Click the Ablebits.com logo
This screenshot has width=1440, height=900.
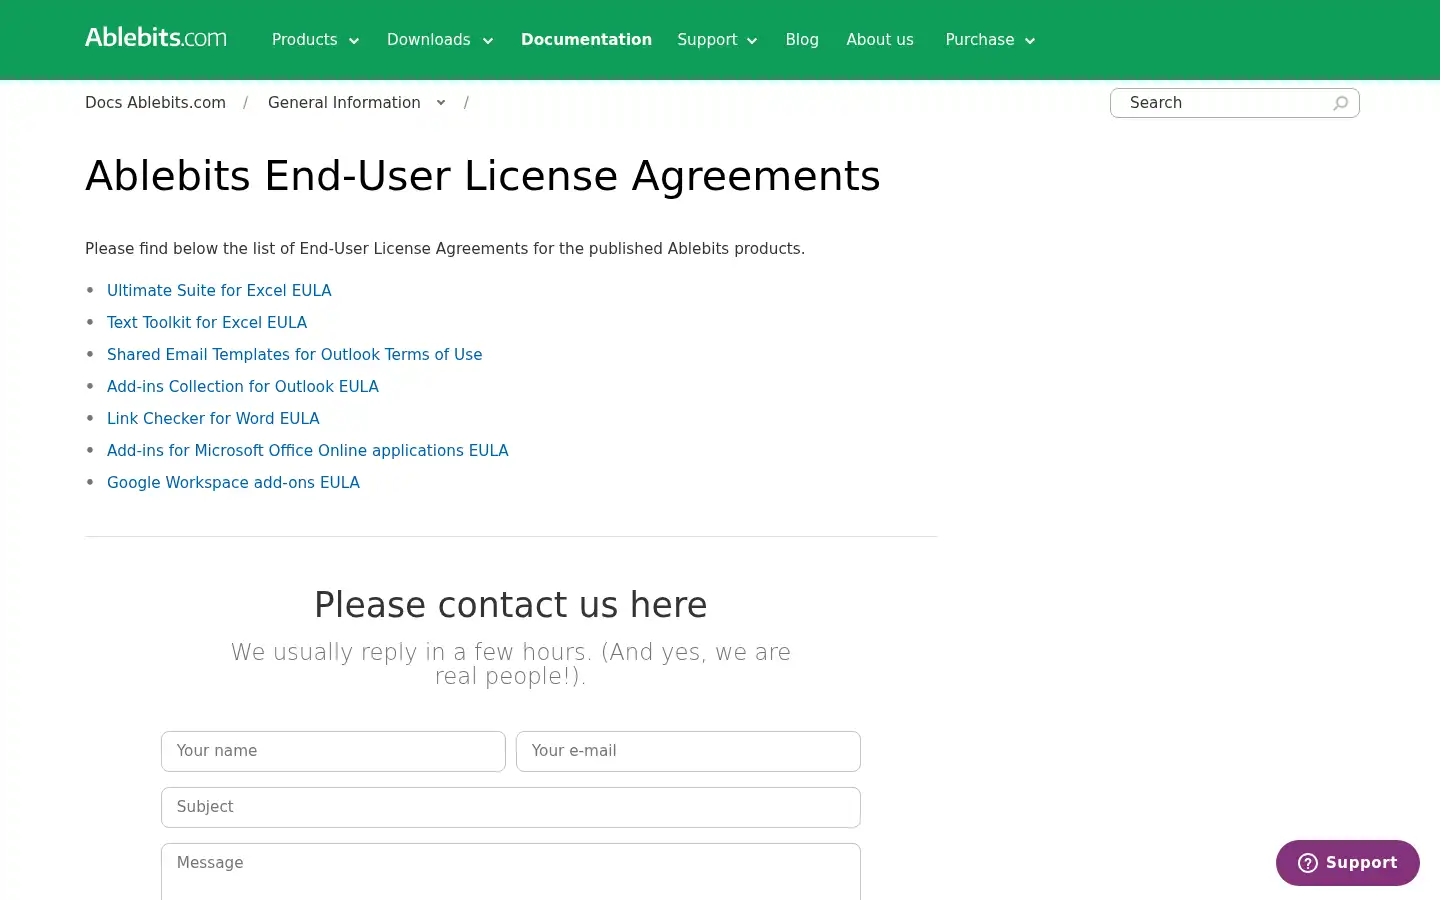tap(156, 38)
